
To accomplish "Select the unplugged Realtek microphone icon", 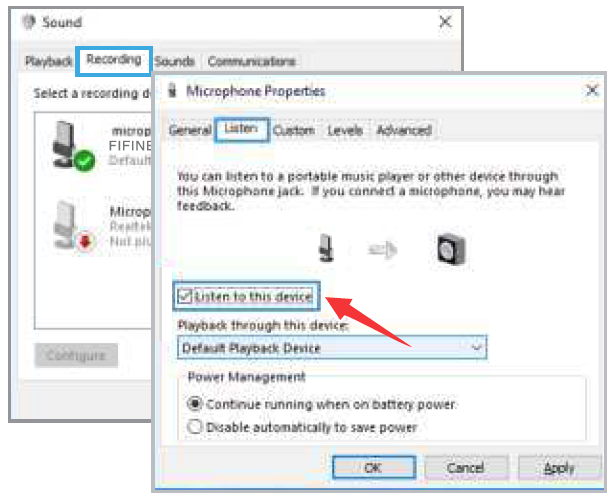I will tap(73, 226).
